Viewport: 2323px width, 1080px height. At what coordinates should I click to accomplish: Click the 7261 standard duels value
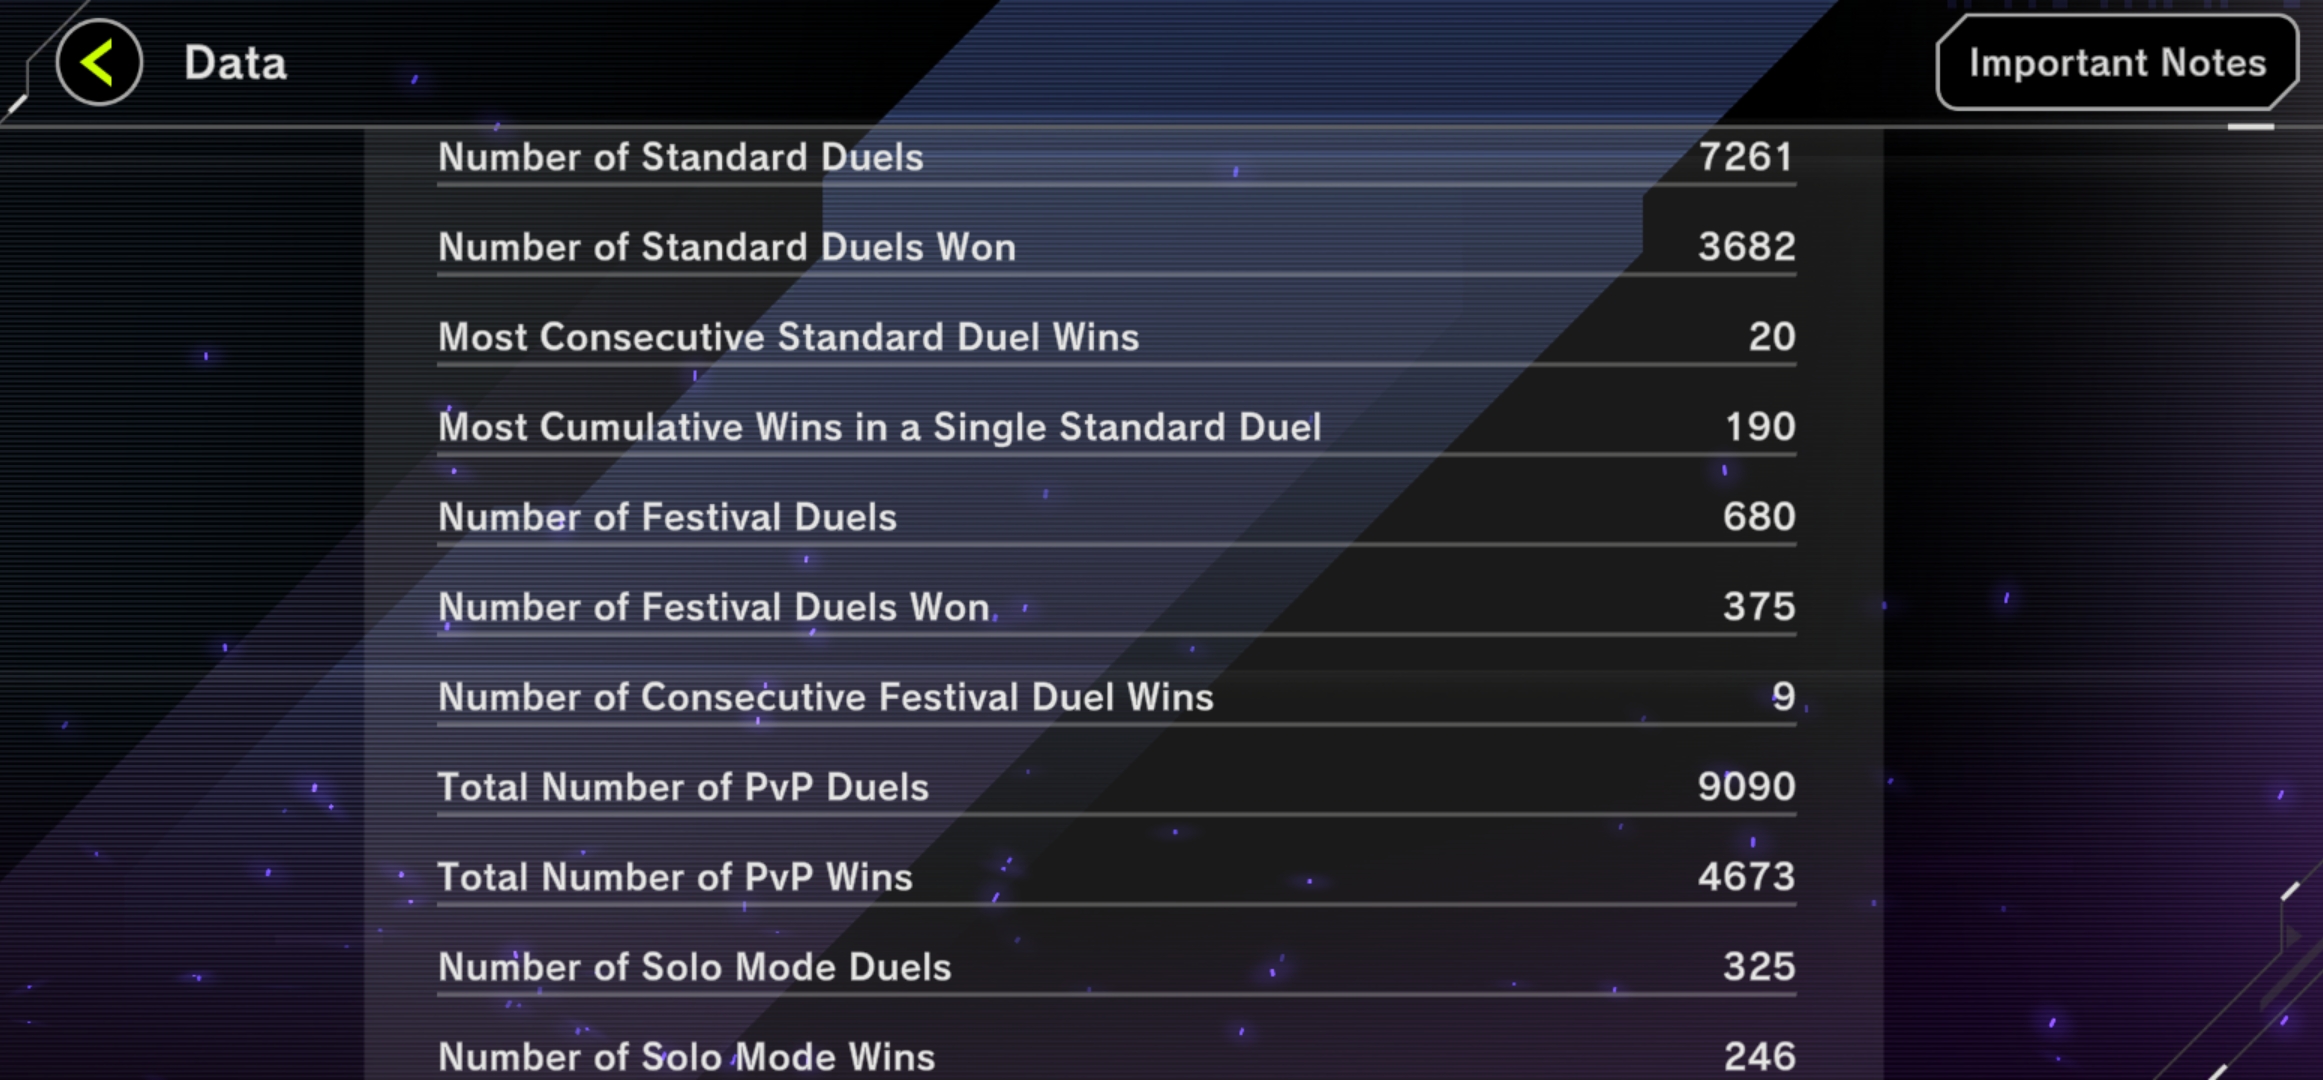[1746, 156]
